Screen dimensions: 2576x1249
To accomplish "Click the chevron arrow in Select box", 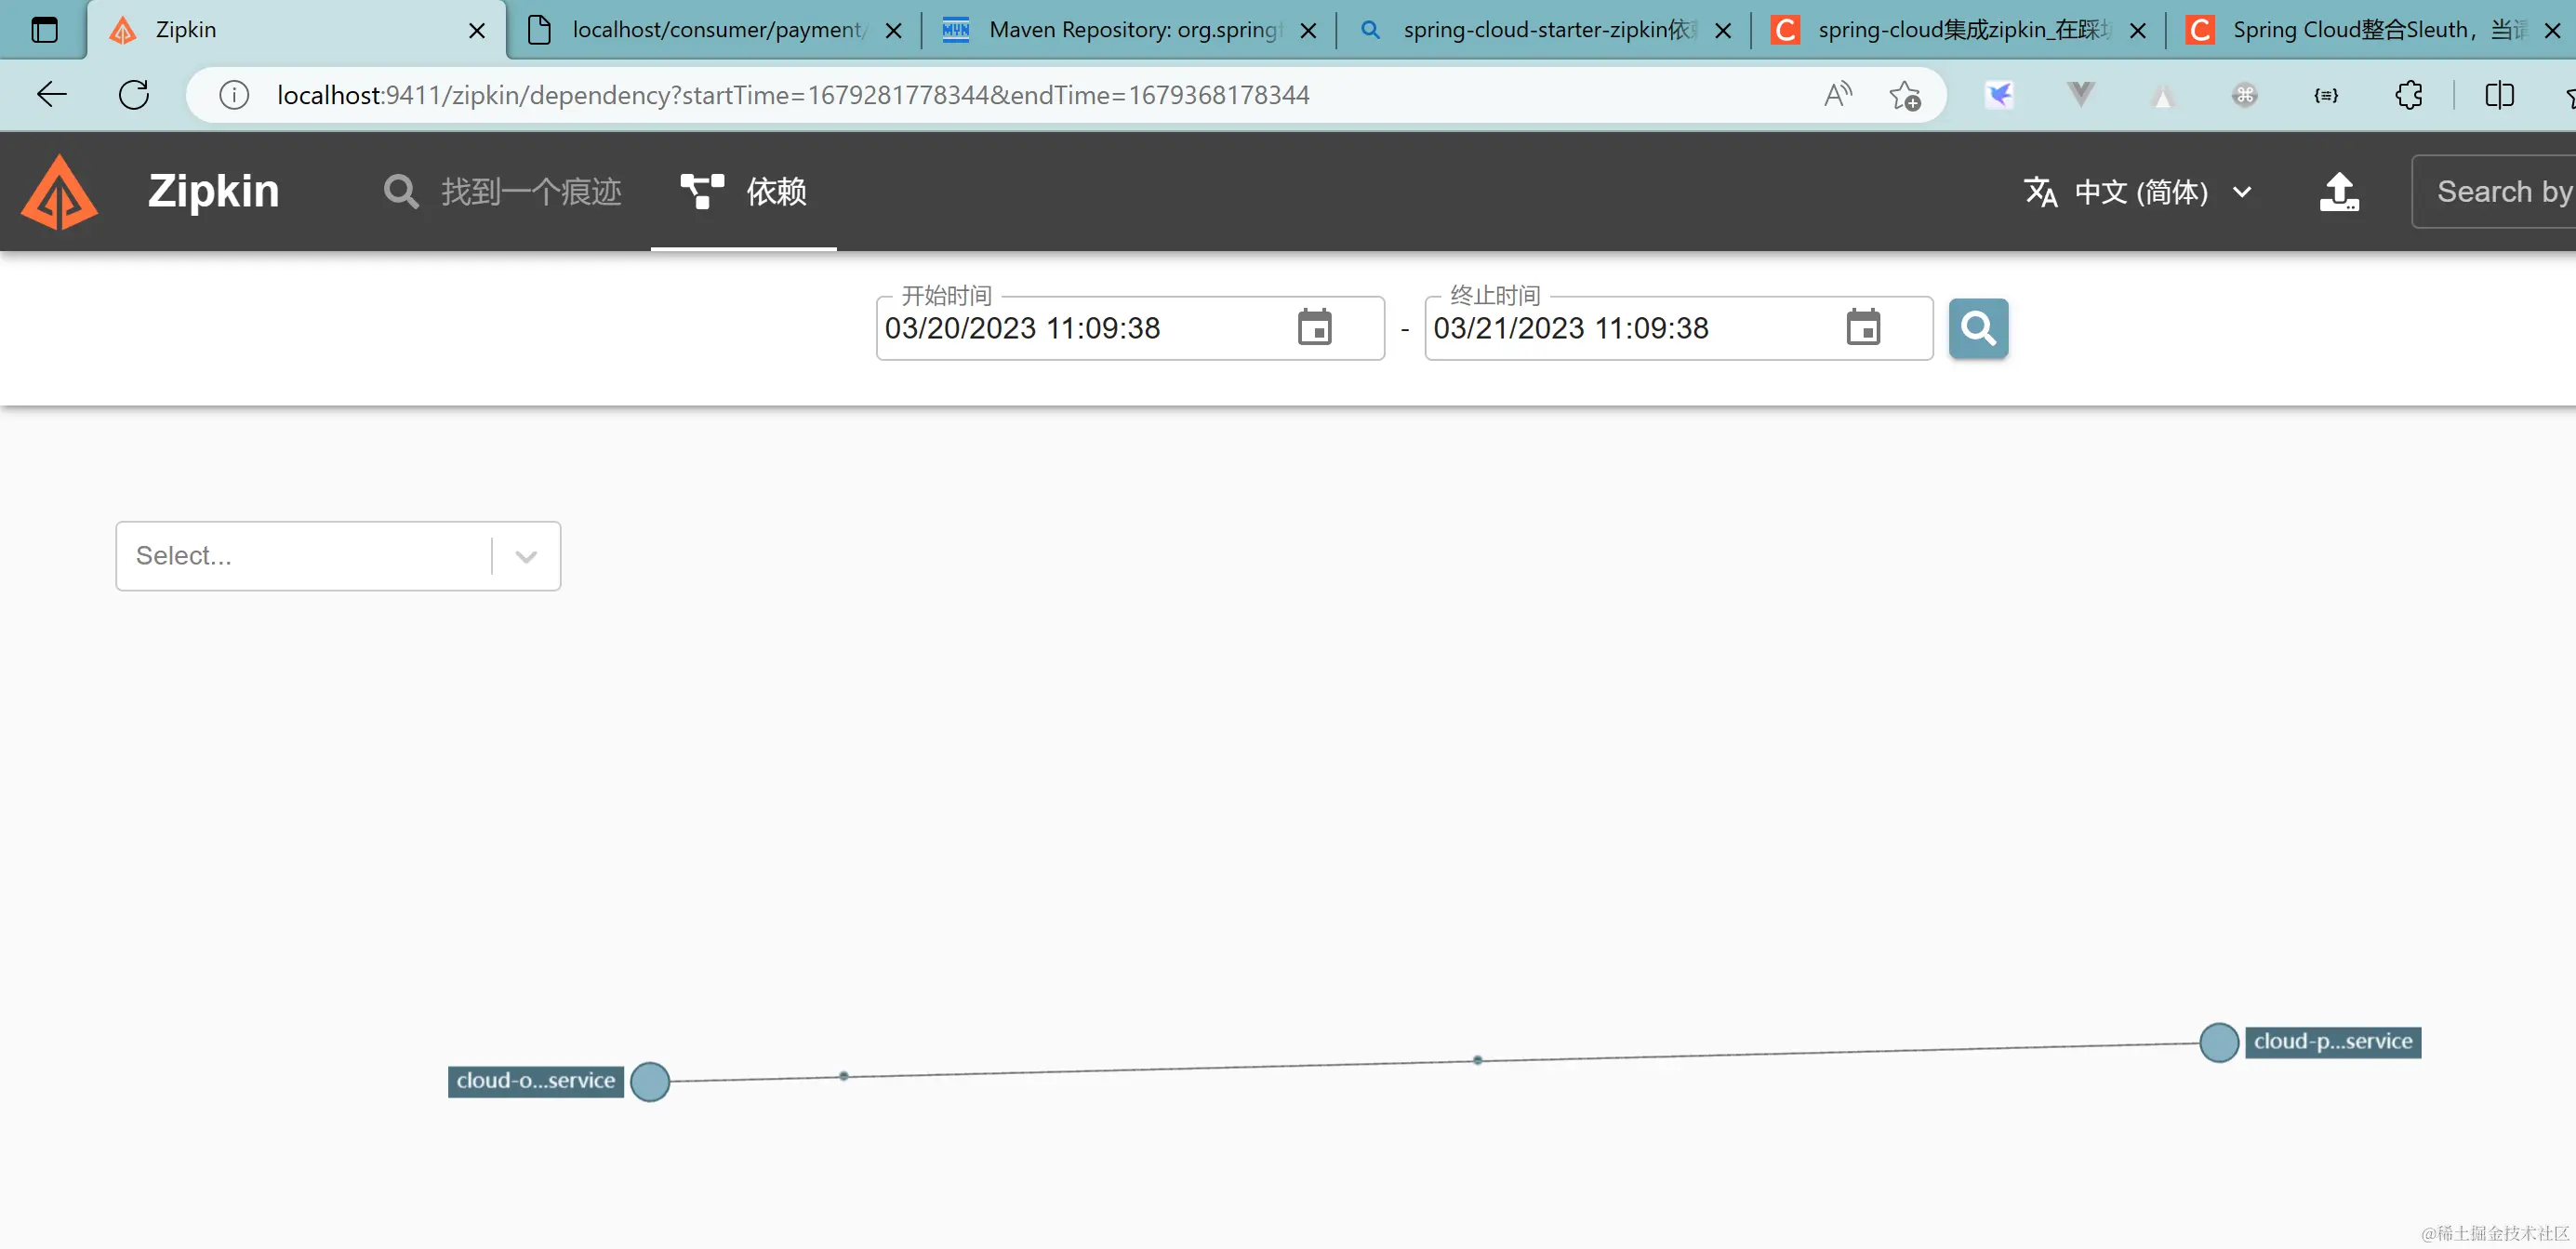I will 526,557.
